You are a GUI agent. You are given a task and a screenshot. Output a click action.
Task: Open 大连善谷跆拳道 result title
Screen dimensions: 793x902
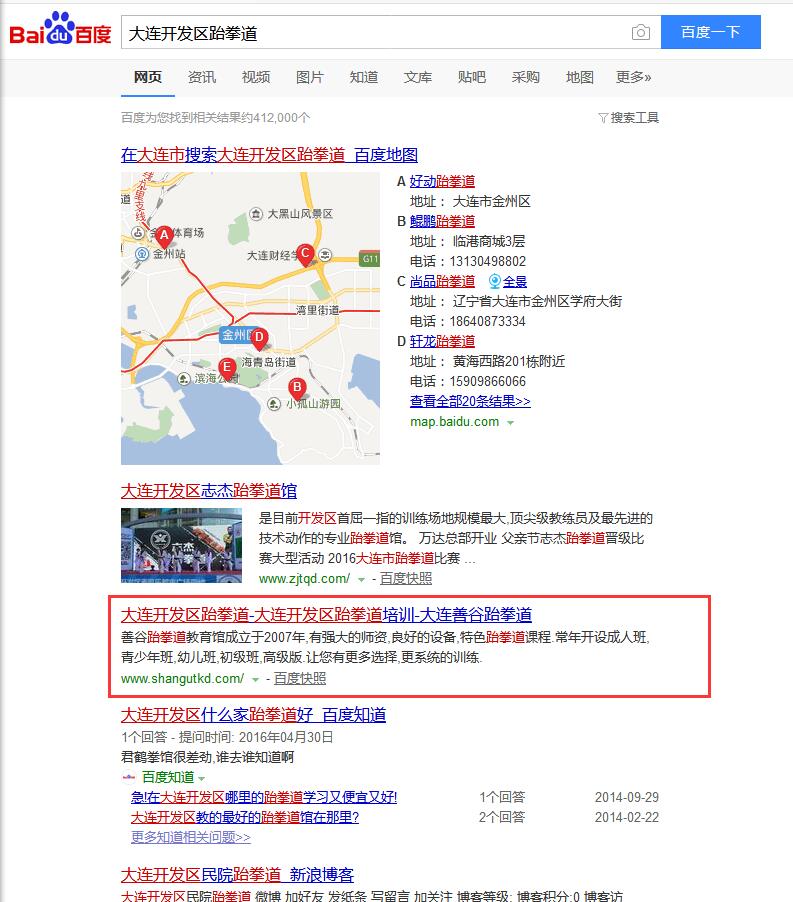pos(326,615)
